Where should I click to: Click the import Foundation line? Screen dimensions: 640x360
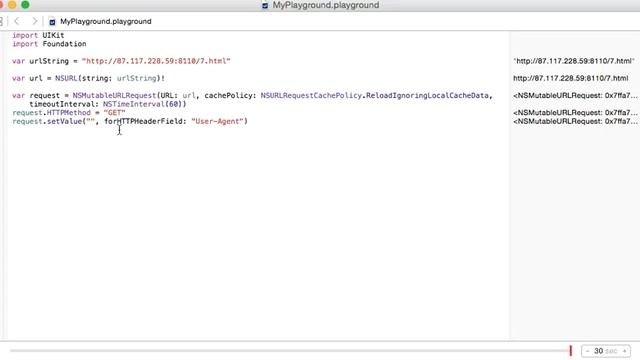pyautogui.click(x=49, y=44)
